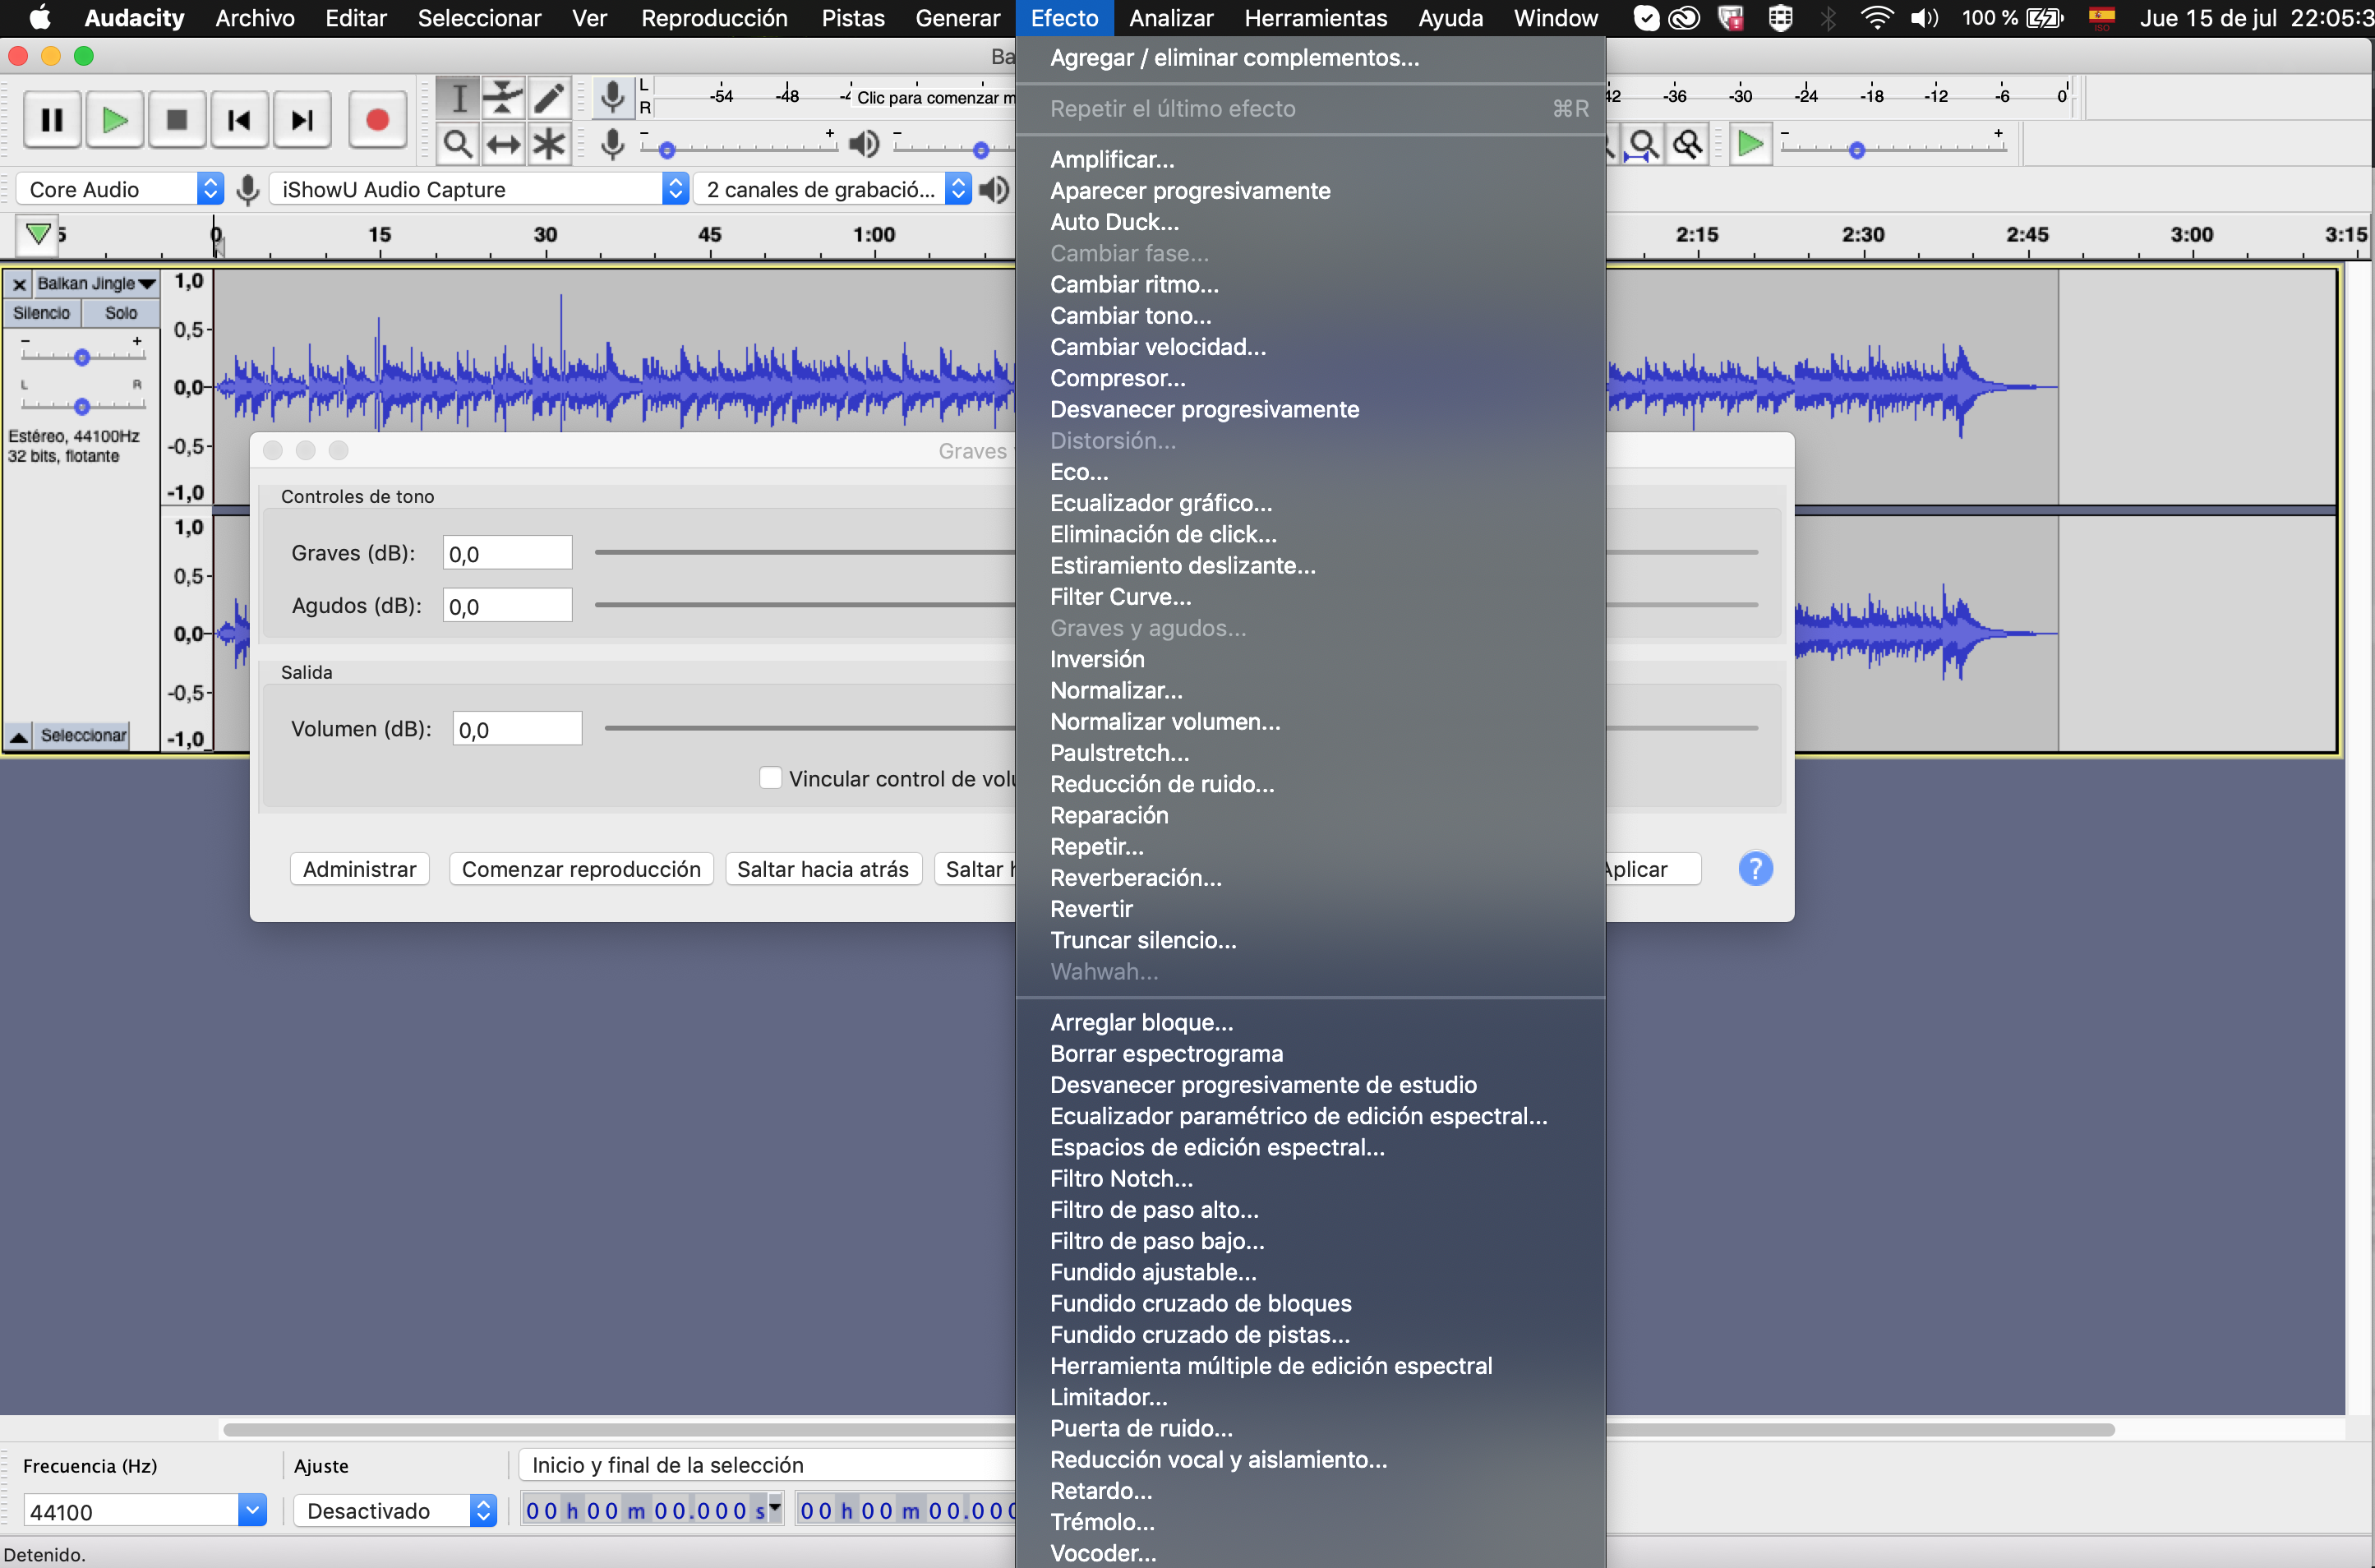Screen dimensions: 2375x1568
Task: Choose Ecualizador gráfico... effect
Action: tap(1161, 503)
